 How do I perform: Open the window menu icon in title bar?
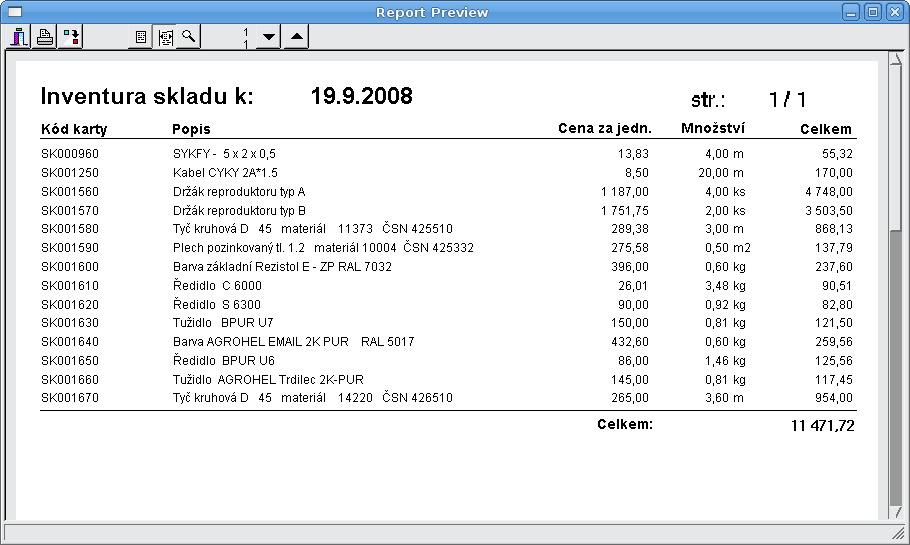15,12
